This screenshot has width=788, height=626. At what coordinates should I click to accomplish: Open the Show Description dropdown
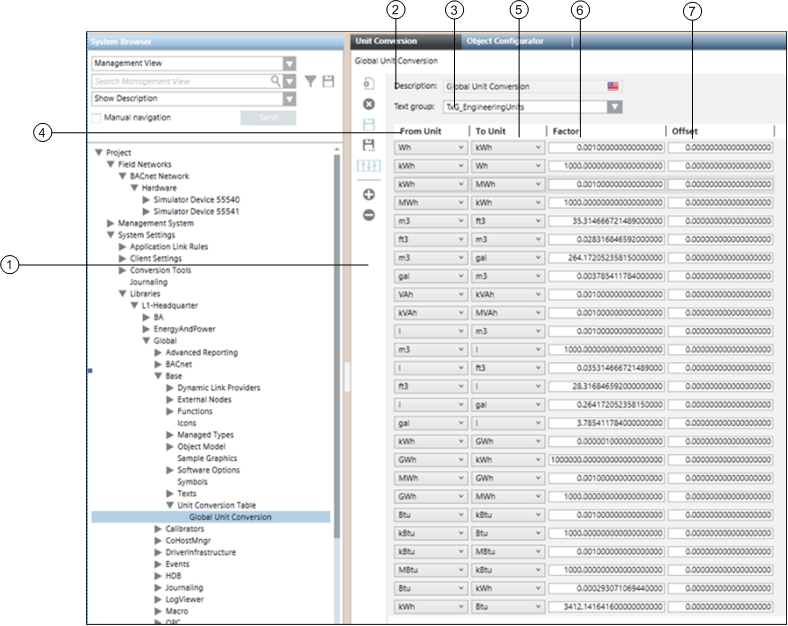pos(289,99)
